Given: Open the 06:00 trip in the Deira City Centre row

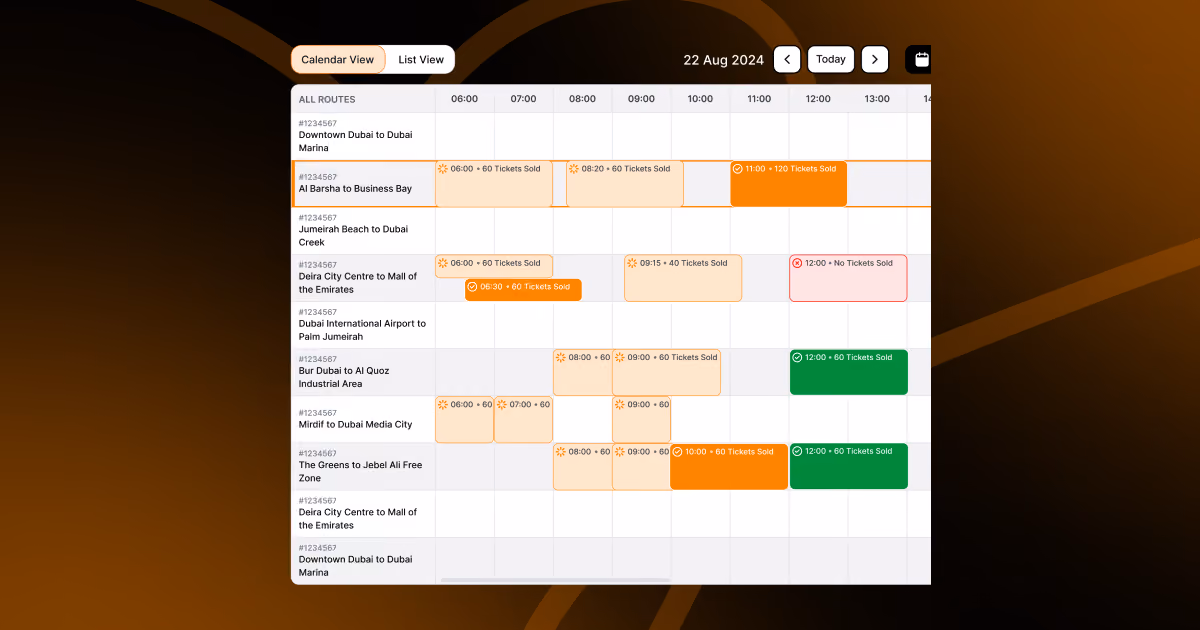Looking at the screenshot, I should [x=494, y=266].
